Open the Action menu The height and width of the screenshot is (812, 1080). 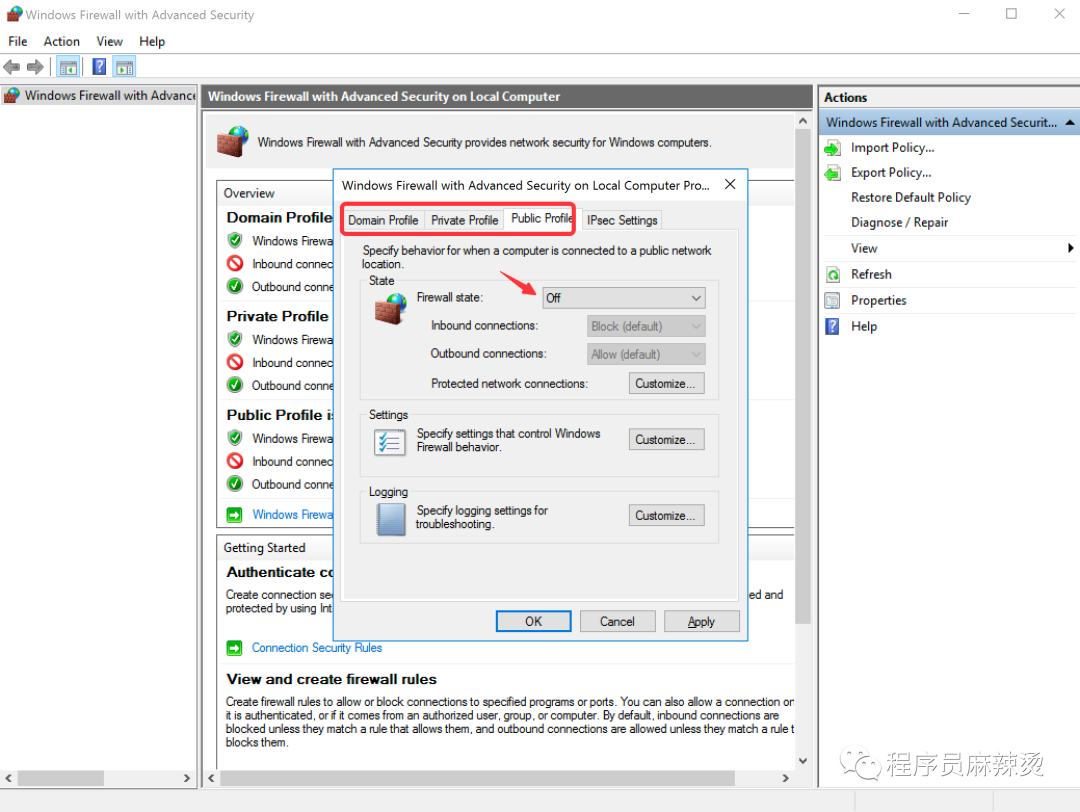tap(61, 41)
